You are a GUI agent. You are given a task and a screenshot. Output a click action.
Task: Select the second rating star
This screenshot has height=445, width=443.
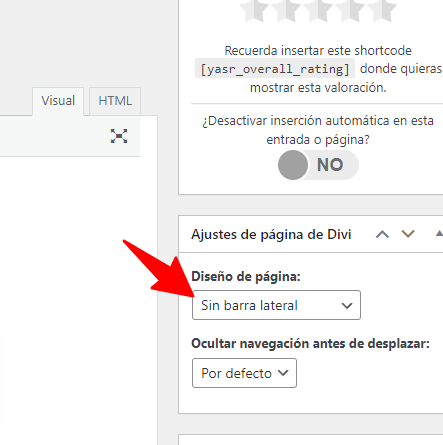pyautogui.click(x=287, y=11)
